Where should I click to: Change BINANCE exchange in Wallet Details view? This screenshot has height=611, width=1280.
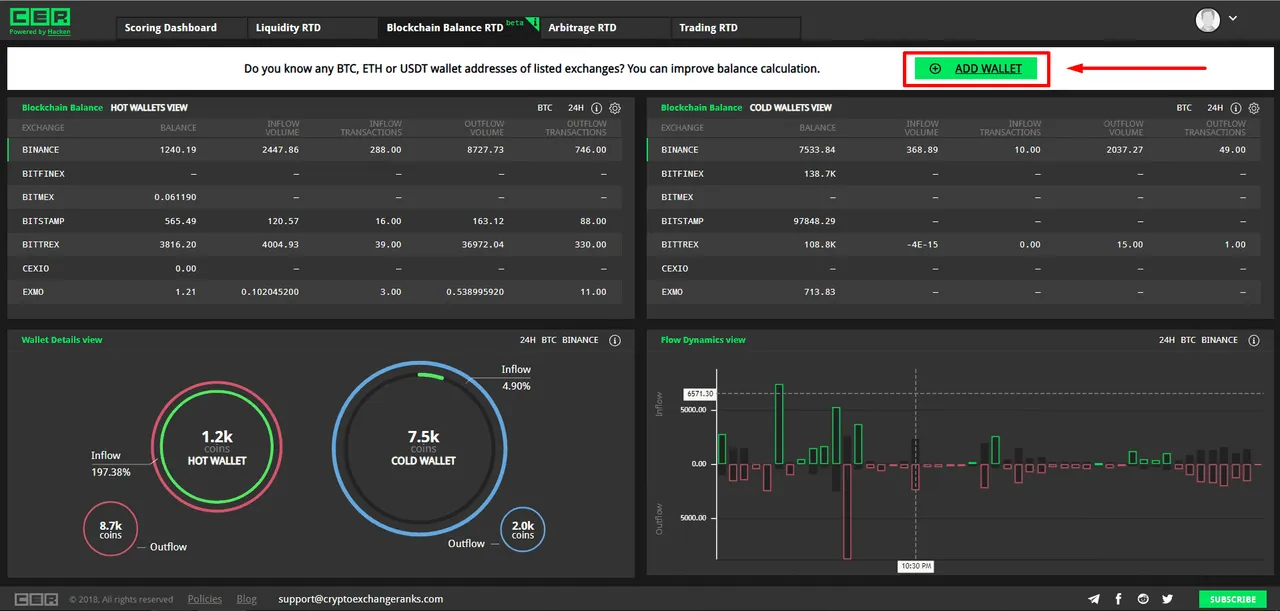[x=580, y=340]
